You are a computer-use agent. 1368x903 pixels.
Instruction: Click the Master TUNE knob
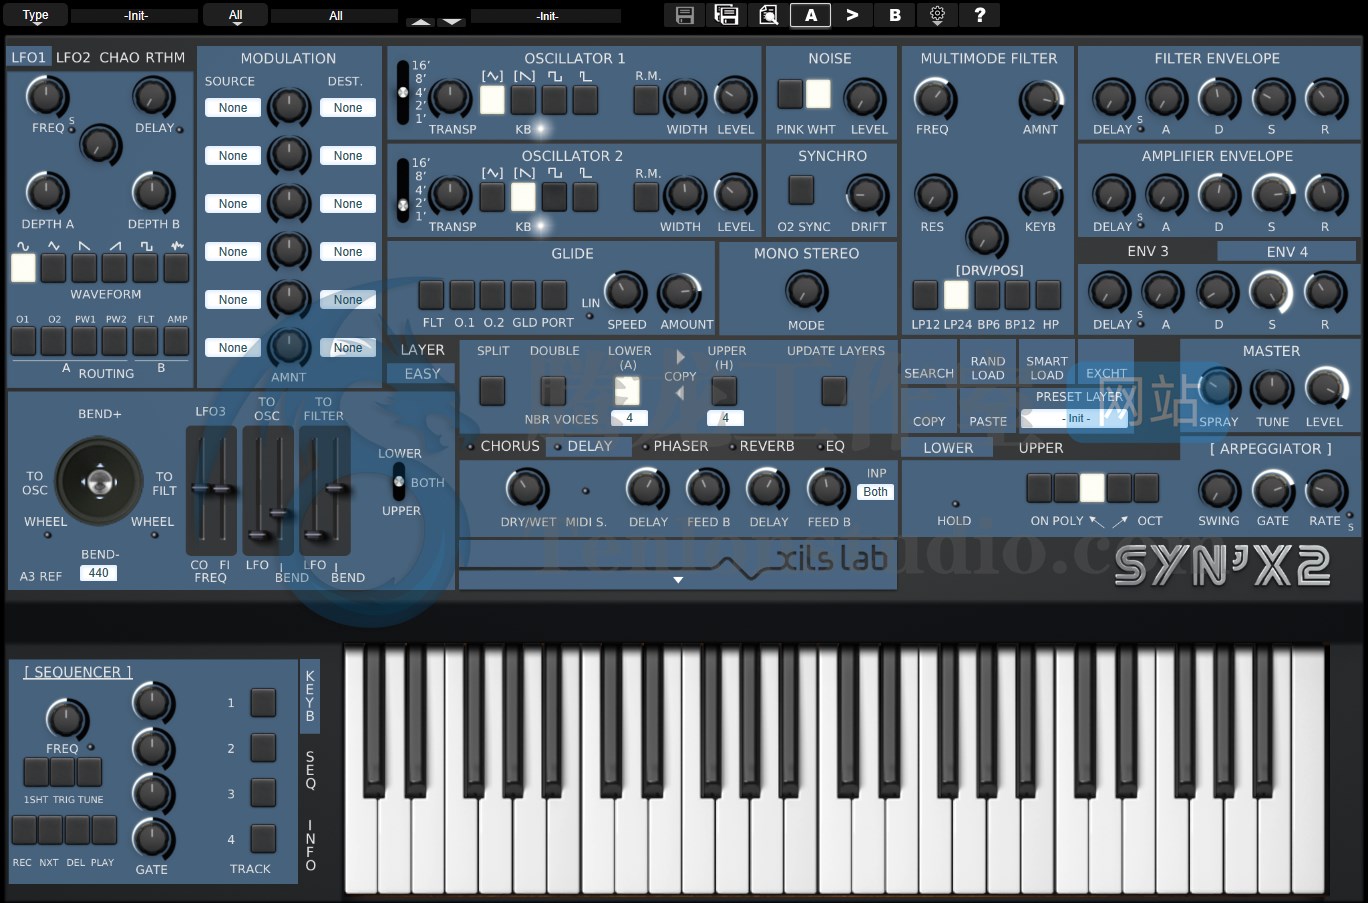pyautogui.click(x=1272, y=389)
